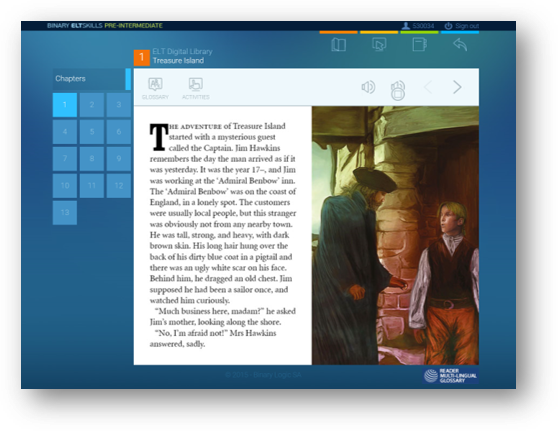Click the back arrow icon in header
Image resolution: width=558 pixels, height=431 pixels.
click(460, 45)
